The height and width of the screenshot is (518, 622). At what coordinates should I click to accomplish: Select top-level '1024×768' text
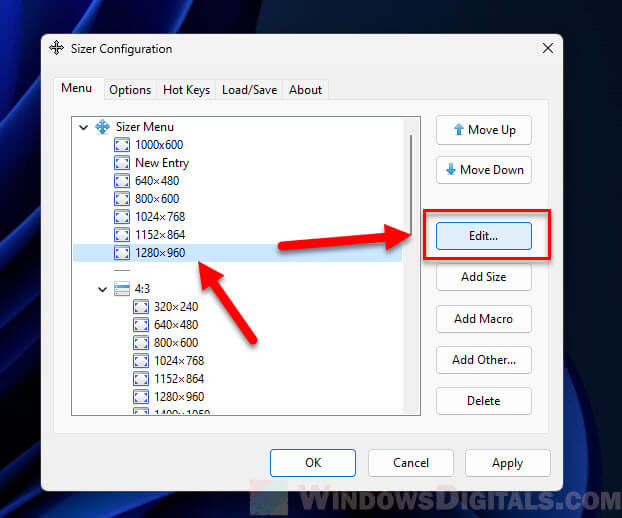(x=160, y=217)
